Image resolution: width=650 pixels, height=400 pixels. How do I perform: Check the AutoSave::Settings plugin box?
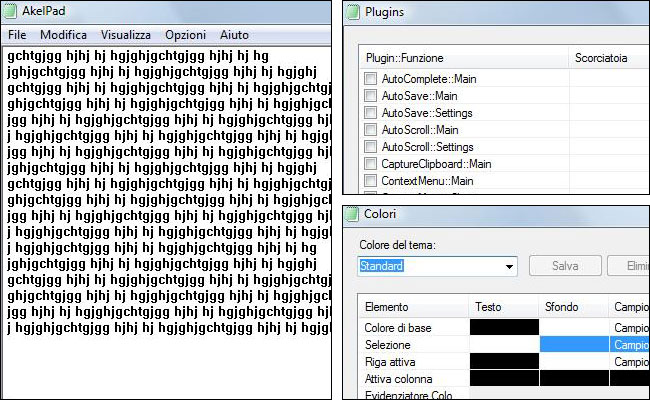(x=371, y=113)
